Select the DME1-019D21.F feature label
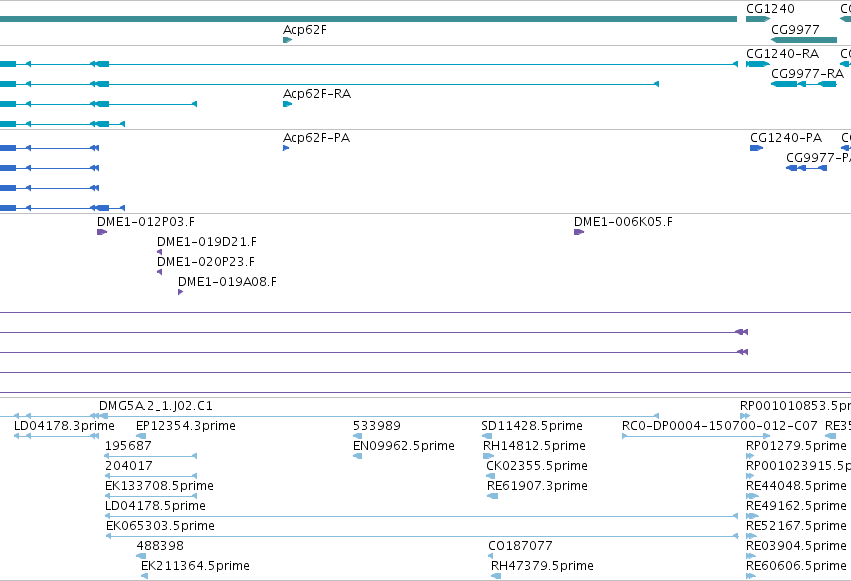The height and width of the screenshot is (581, 851). tap(207, 242)
